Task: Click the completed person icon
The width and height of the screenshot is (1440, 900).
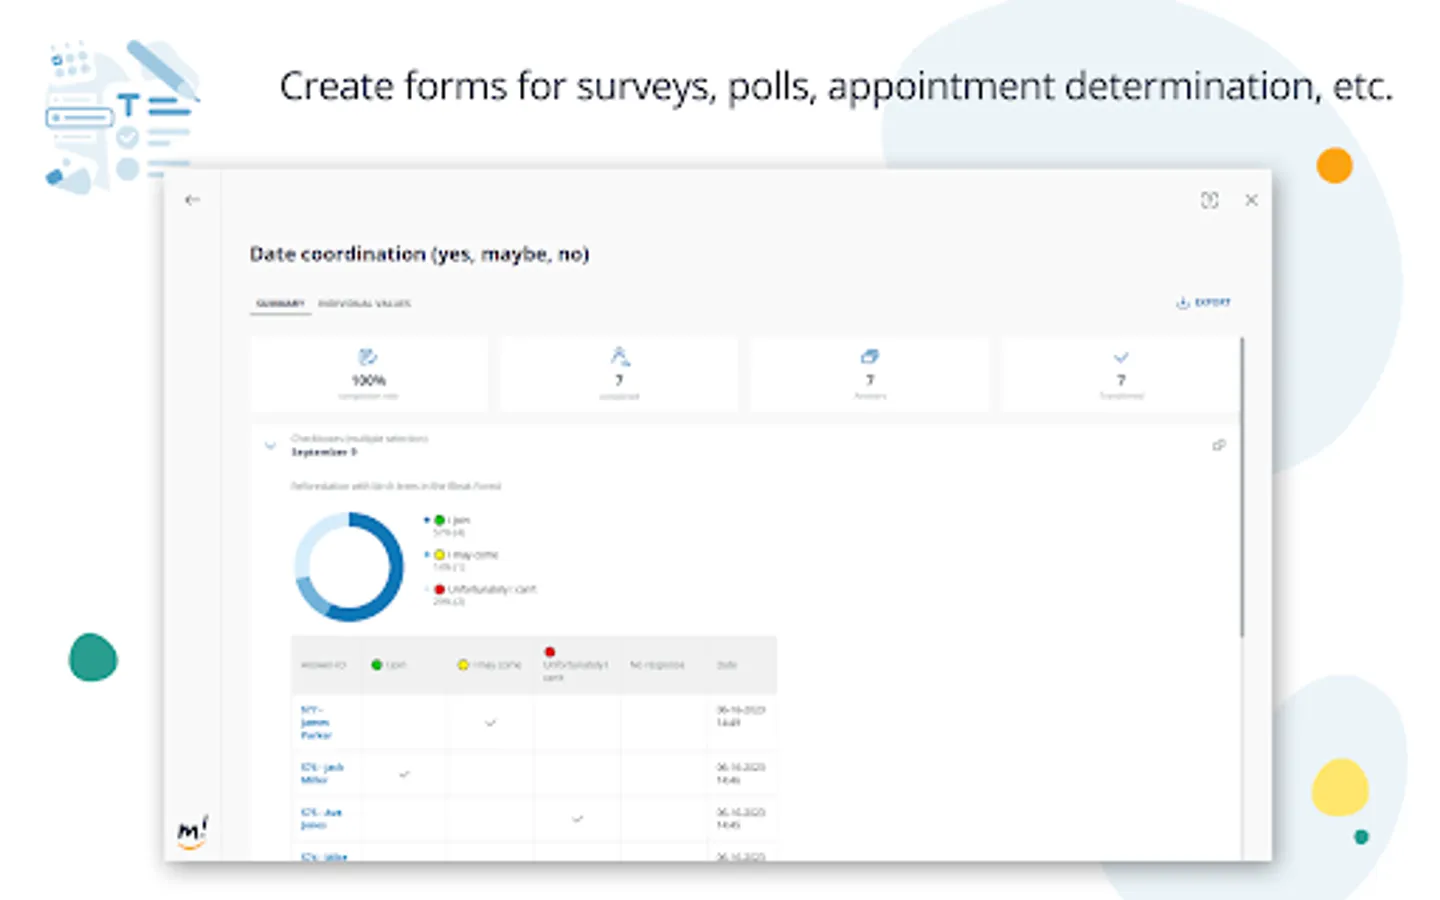Action: pyautogui.click(x=619, y=356)
